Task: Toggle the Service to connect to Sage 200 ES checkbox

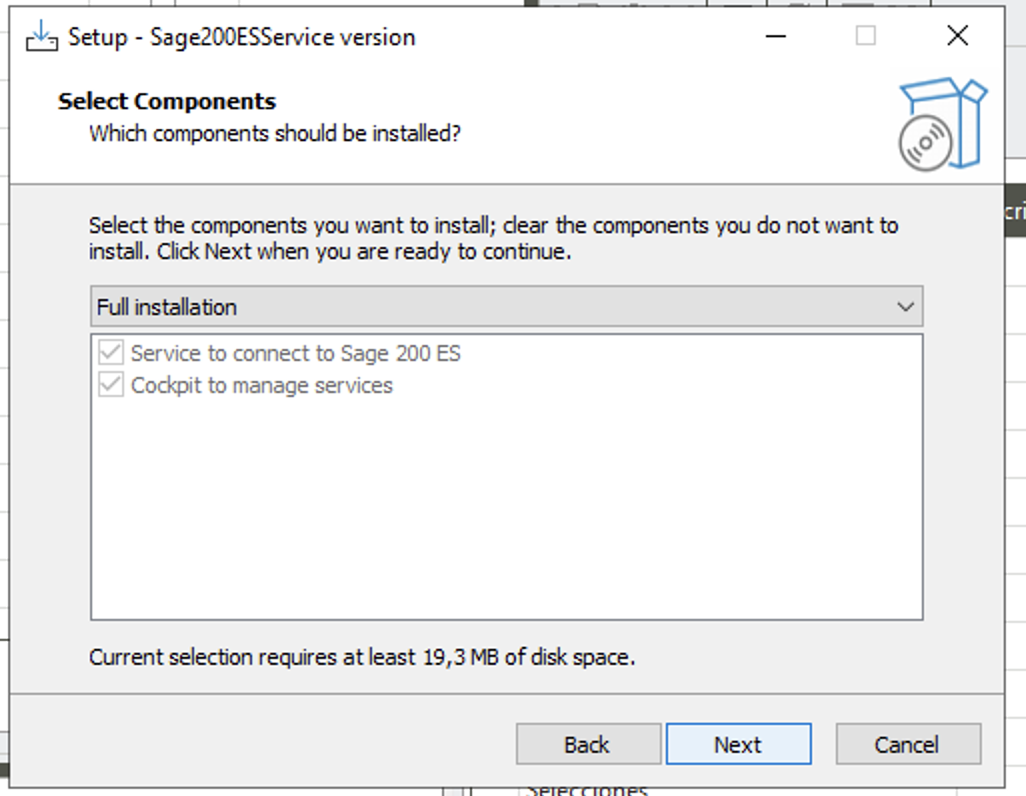Action: pos(111,352)
